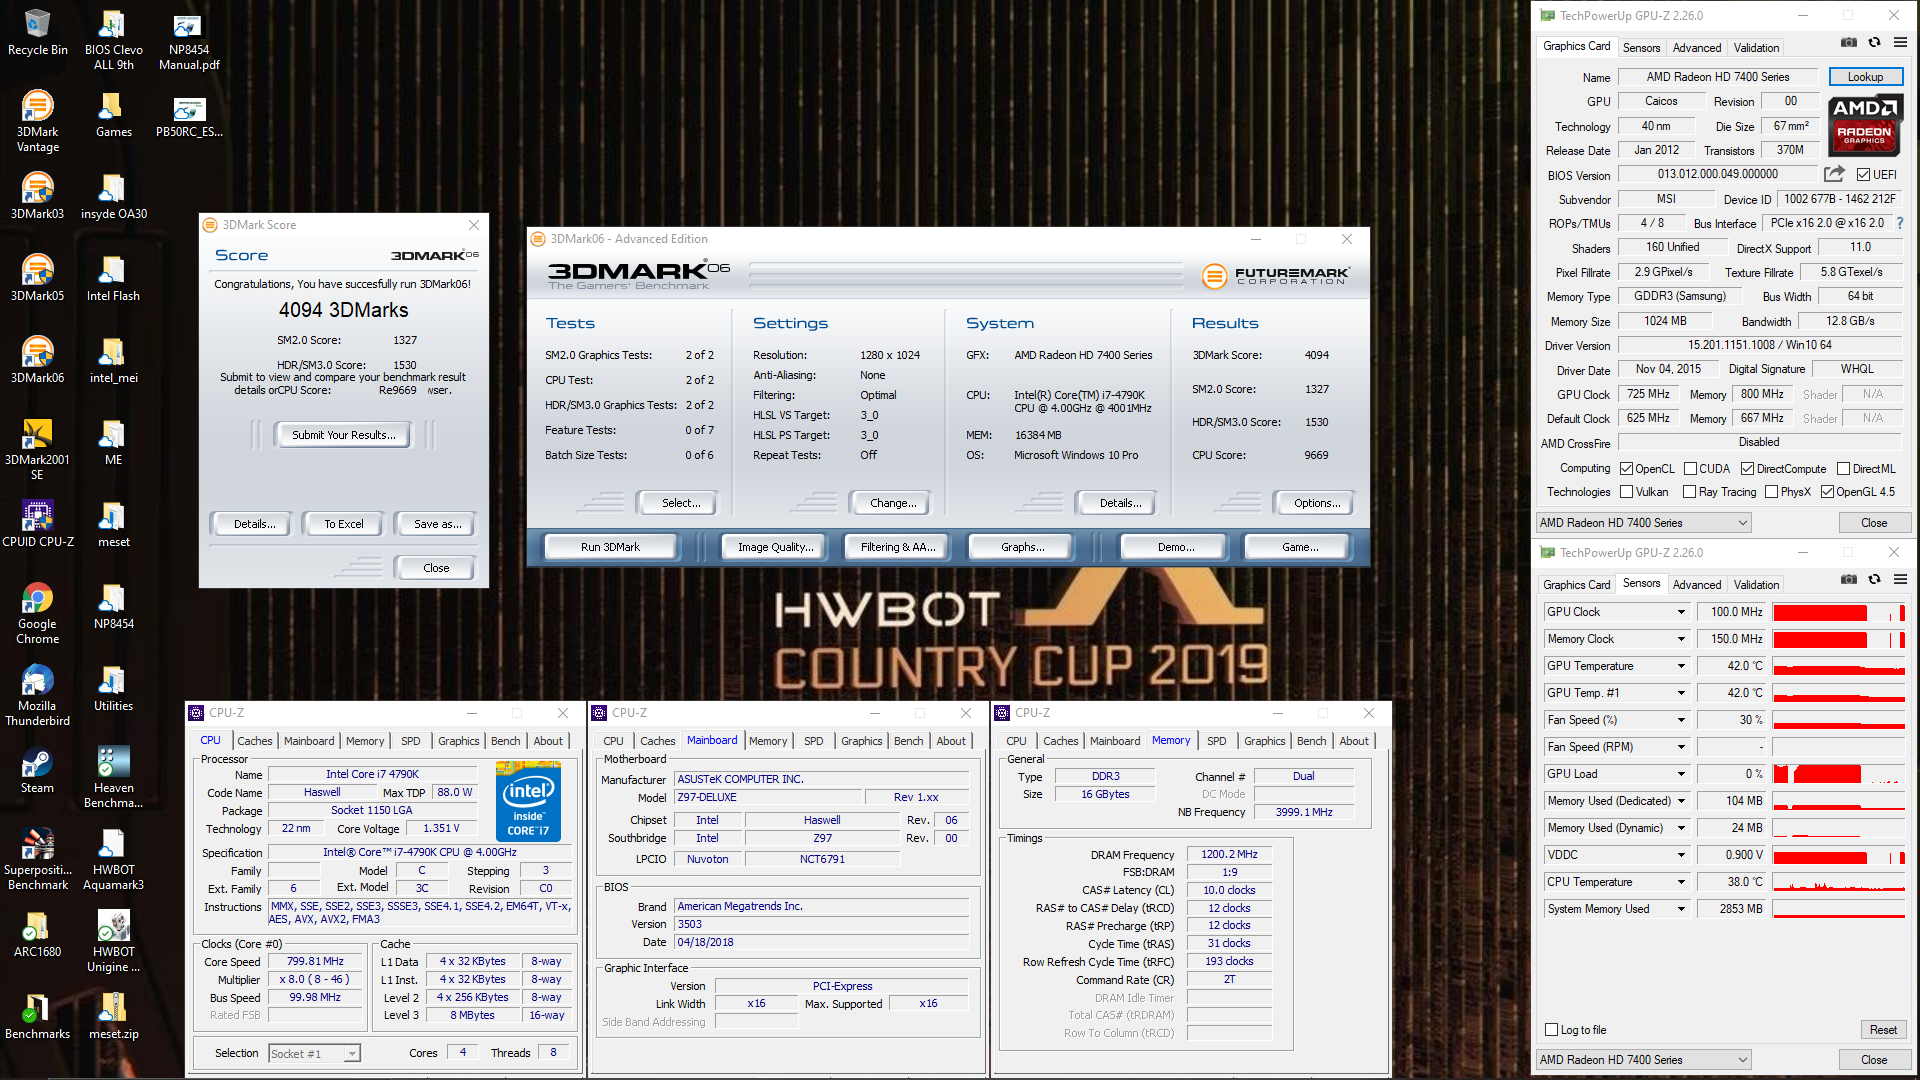Click the refresh icon in top GPU-Z window
This screenshot has height=1080, width=1920.
pyautogui.click(x=1875, y=43)
